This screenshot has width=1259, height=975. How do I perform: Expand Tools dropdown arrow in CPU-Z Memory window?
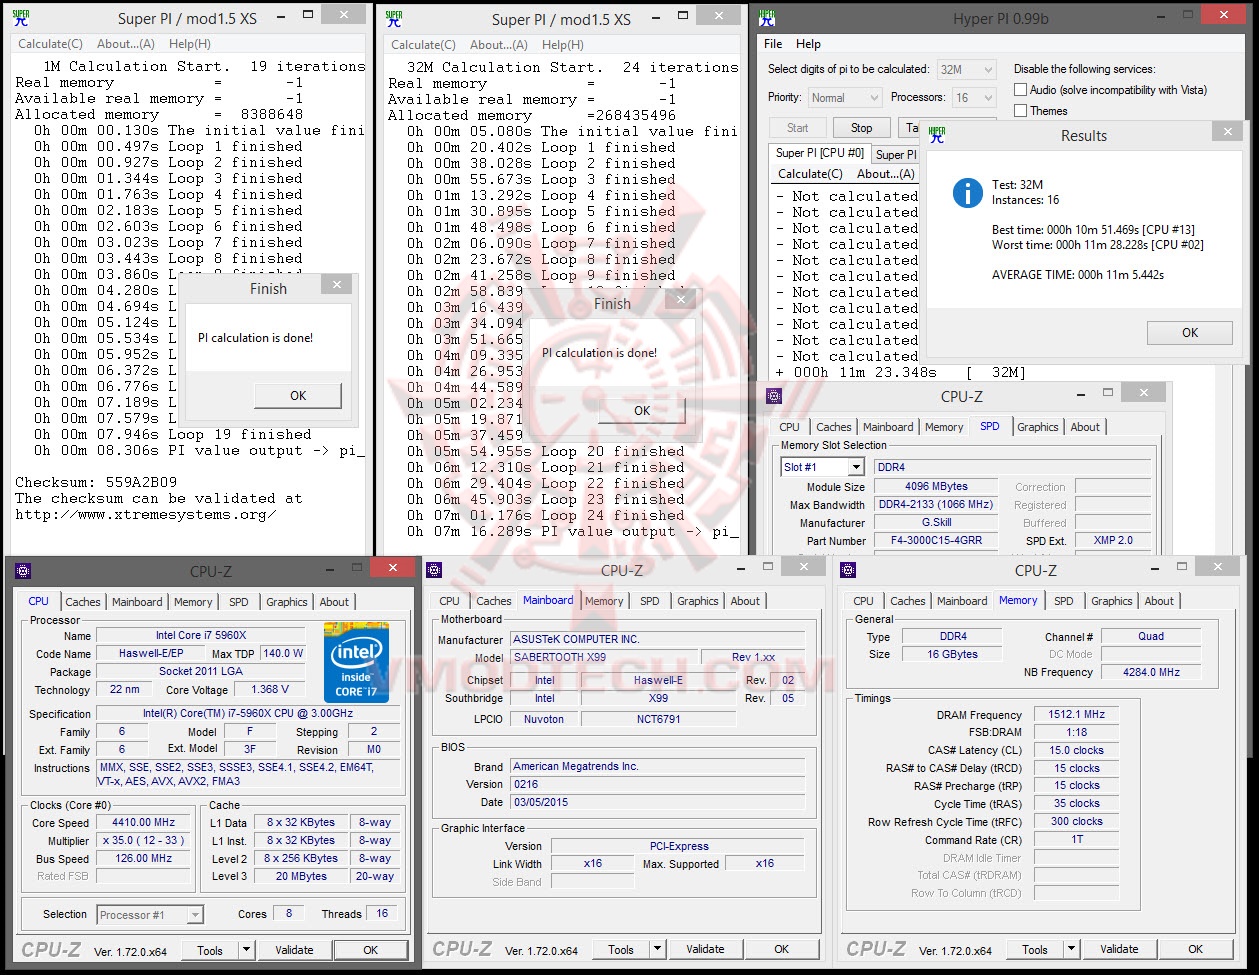(1071, 949)
